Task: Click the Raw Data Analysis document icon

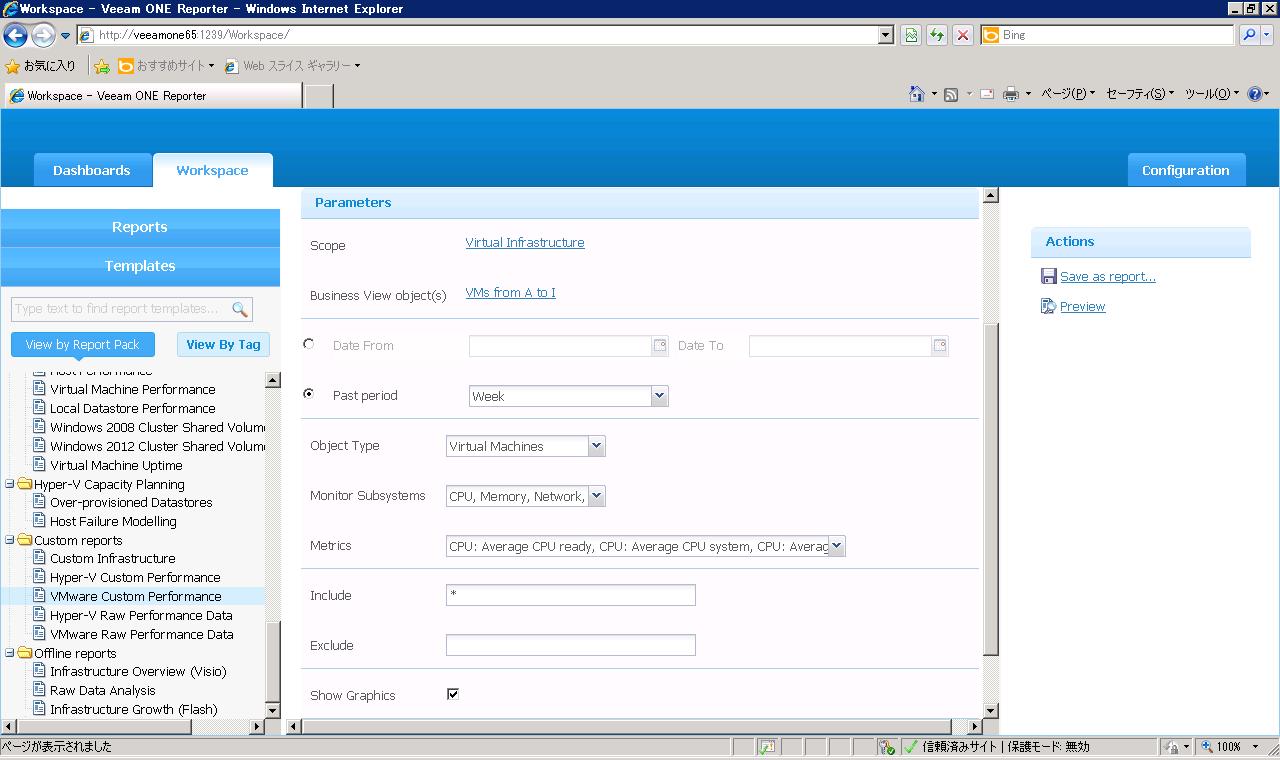Action: (40, 690)
